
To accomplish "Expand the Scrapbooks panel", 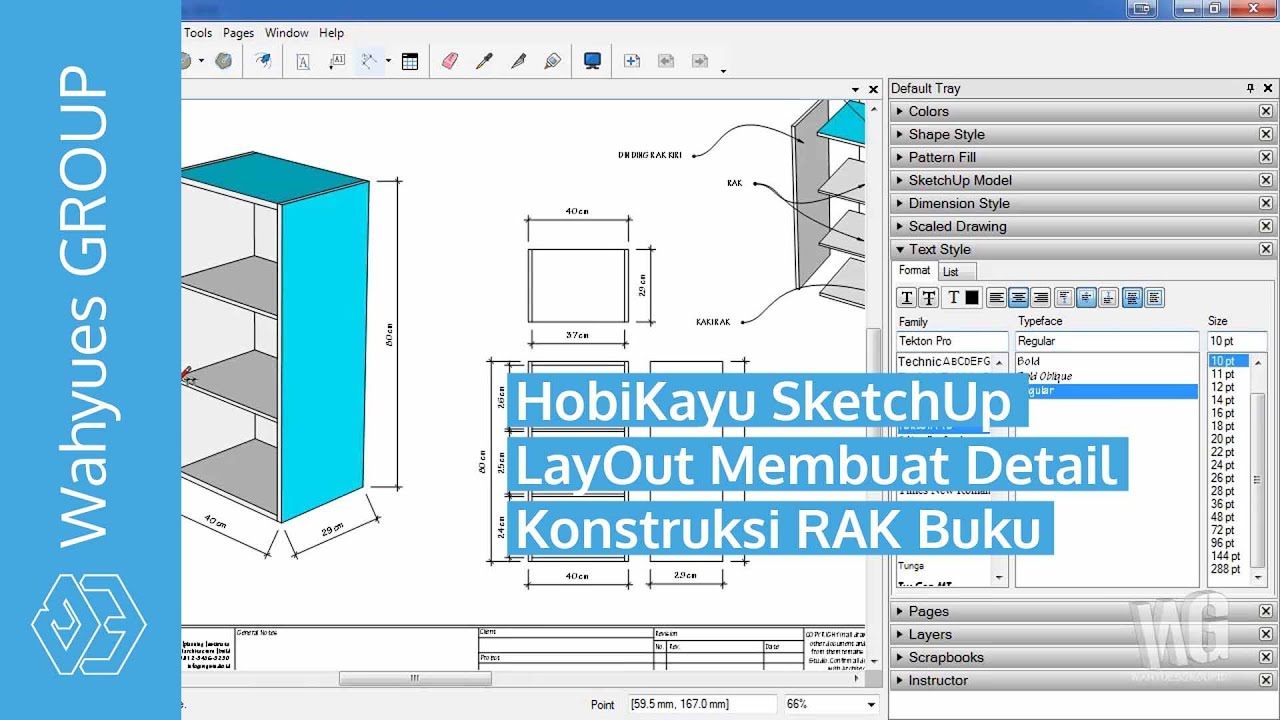I will coord(1082,657).
